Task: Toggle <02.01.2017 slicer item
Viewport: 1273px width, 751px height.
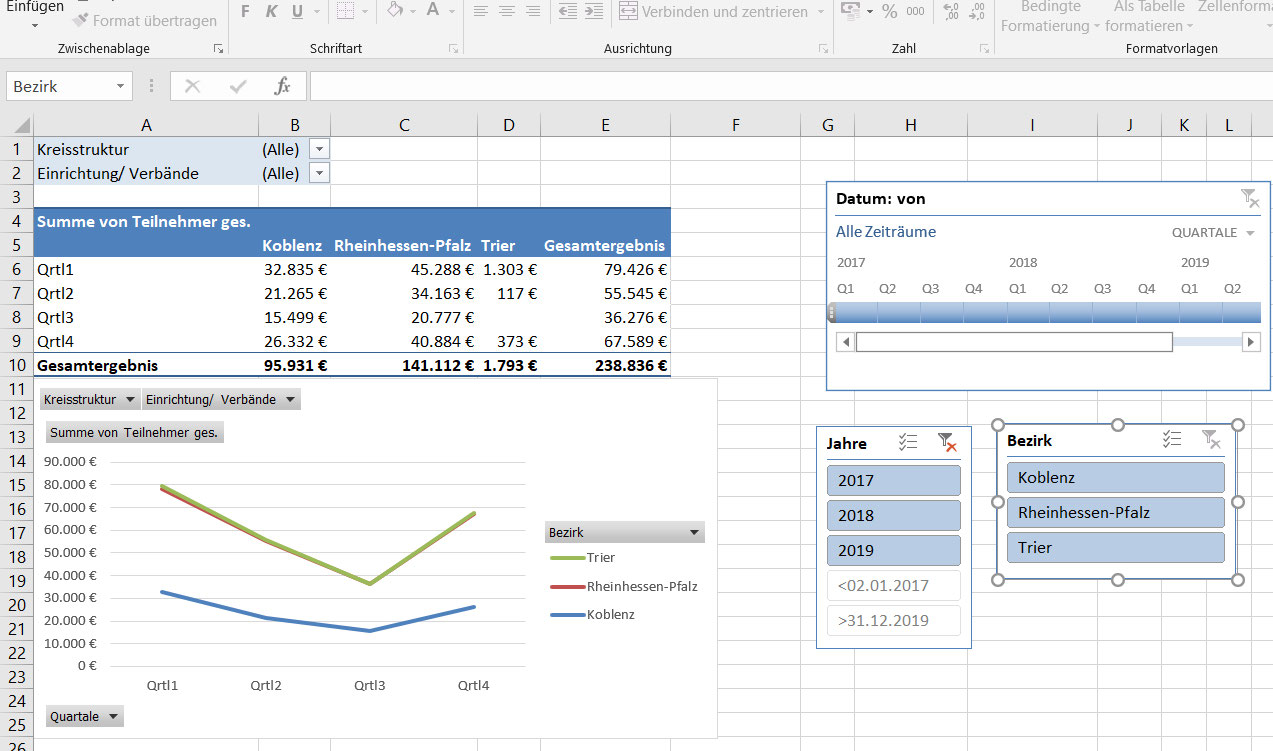Action: point(894,585)
